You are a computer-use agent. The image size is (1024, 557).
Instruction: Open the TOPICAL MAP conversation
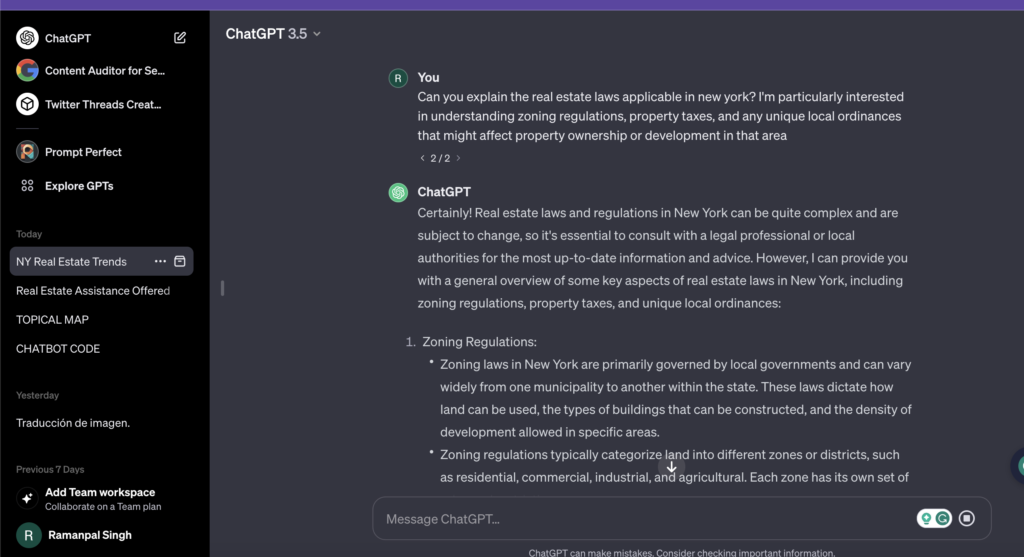pyautogui.click(x=52, y=320)
